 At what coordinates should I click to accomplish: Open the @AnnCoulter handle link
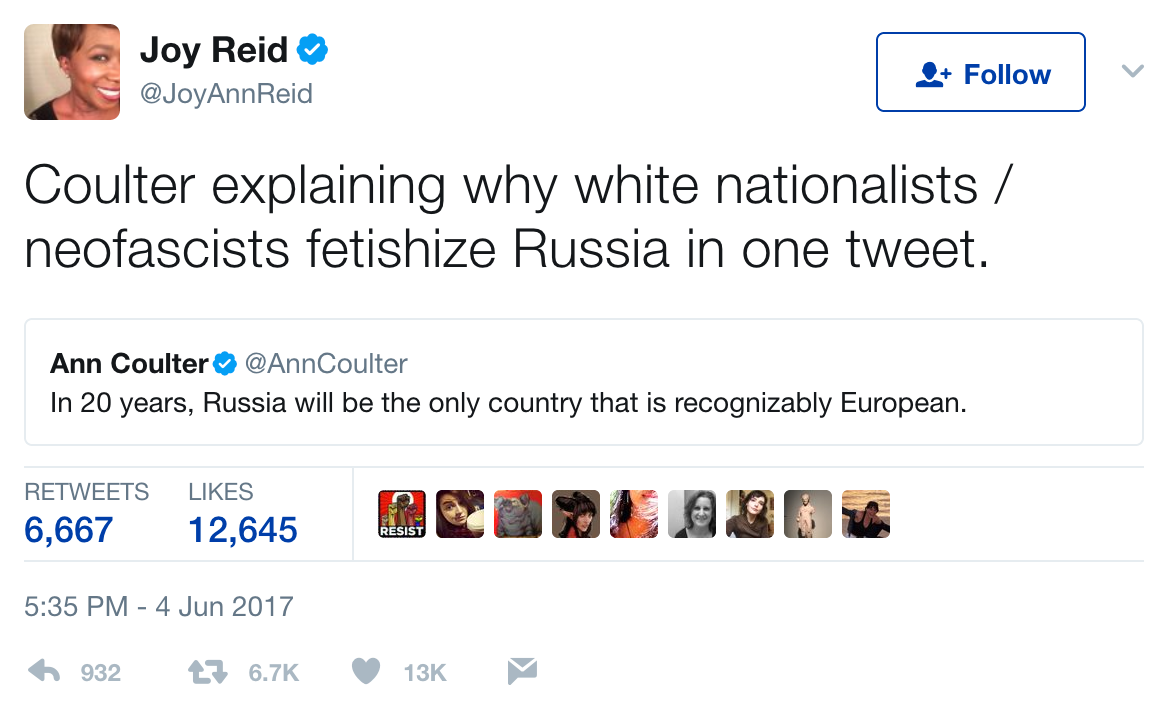tap(326, 364)
